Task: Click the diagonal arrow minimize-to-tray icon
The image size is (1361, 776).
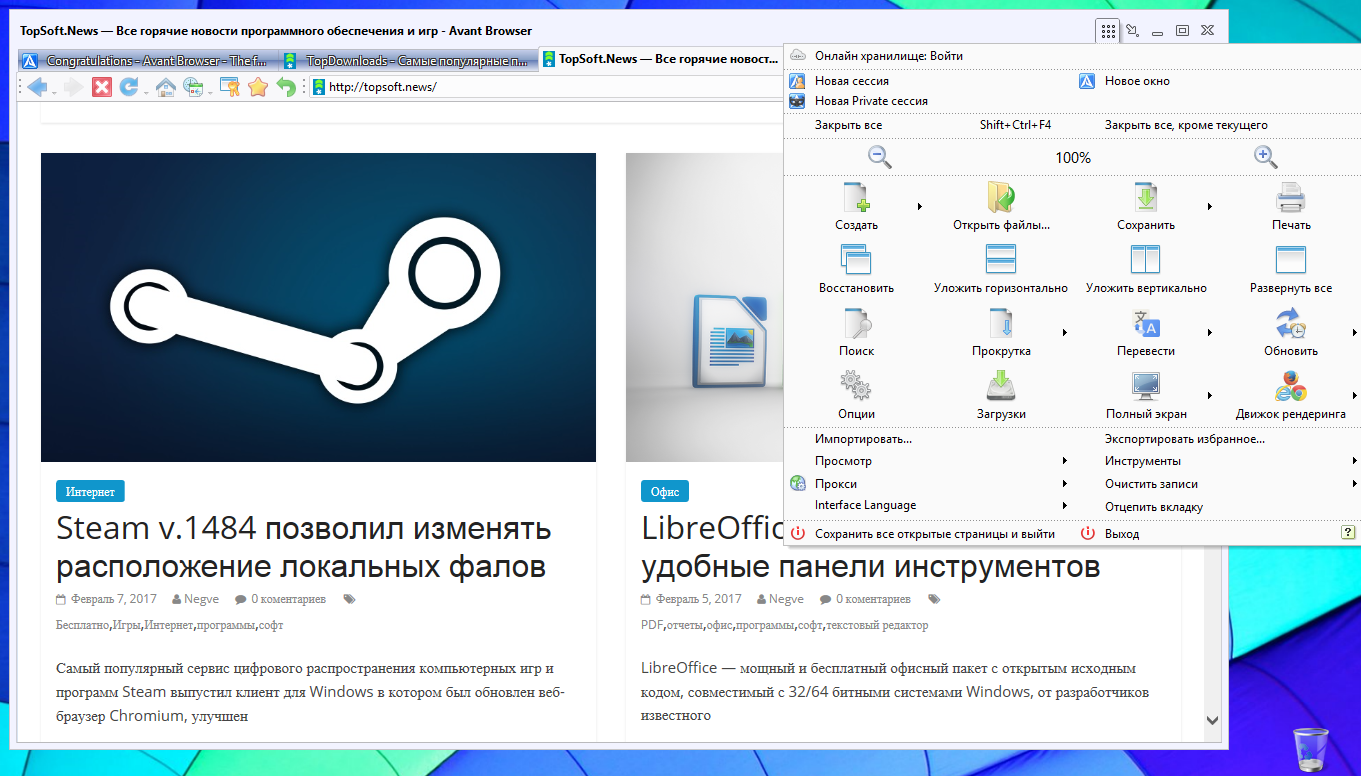Action: point(1133,31)
